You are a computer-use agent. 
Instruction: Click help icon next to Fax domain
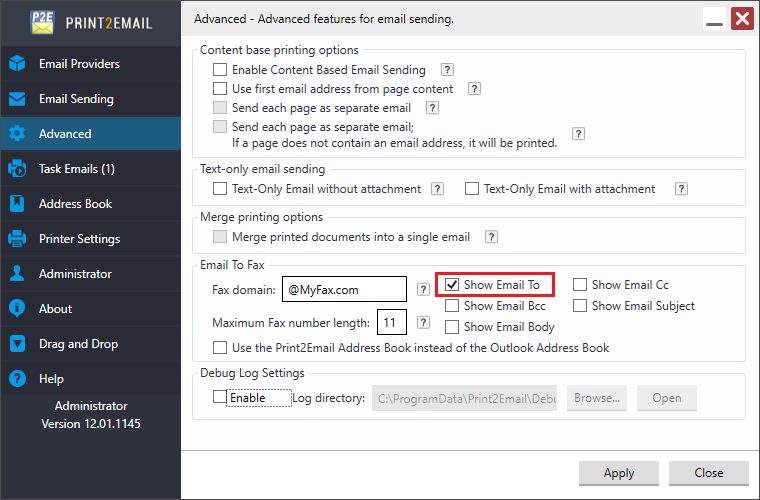[x=423, y=289]
